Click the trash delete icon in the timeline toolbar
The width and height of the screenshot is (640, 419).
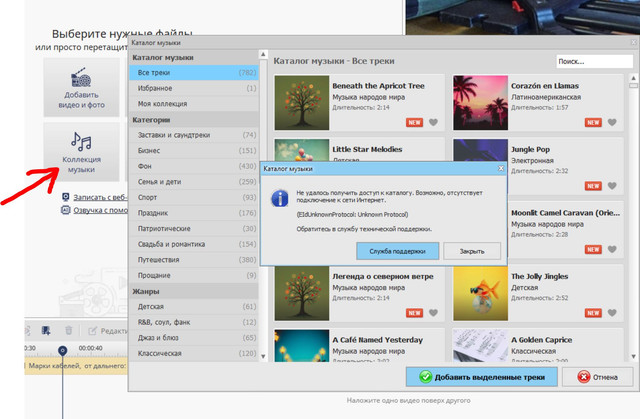pyautogui.click(x=69, y=330)
